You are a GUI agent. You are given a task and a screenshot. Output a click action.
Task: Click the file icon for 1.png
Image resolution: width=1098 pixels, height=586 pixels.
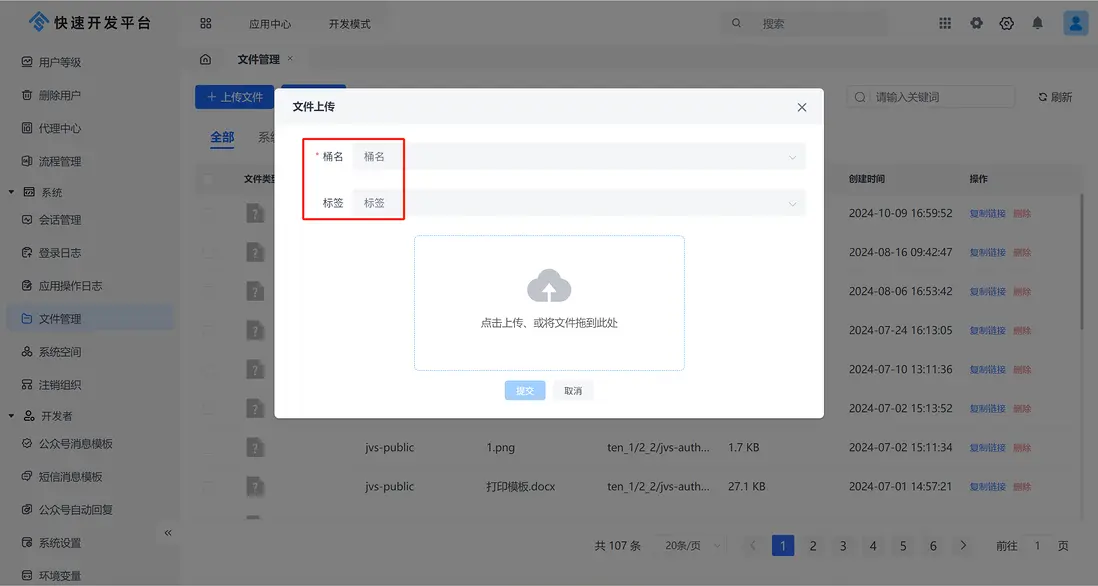point(255,447)
